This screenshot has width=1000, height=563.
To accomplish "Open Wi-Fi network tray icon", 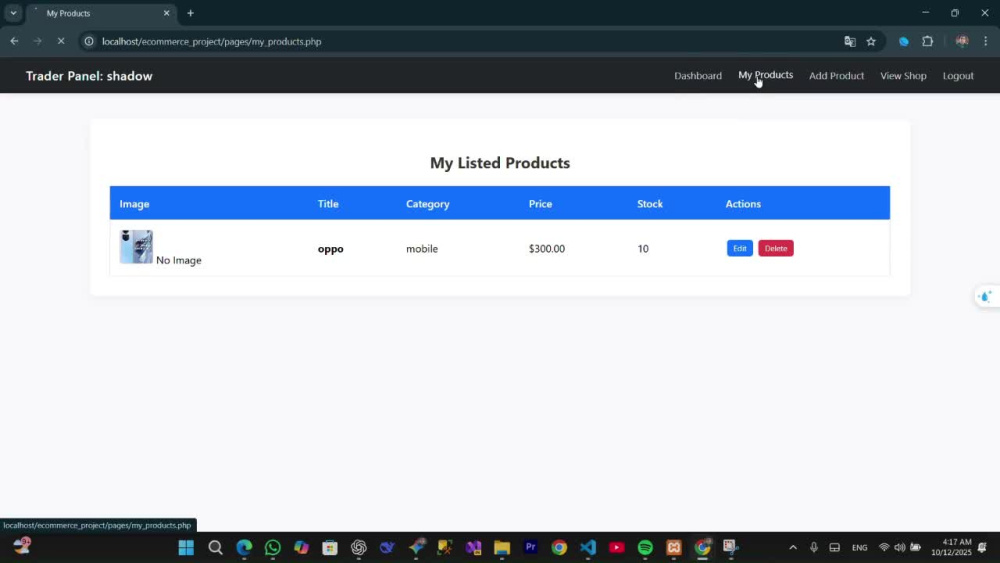I will 884,548.
